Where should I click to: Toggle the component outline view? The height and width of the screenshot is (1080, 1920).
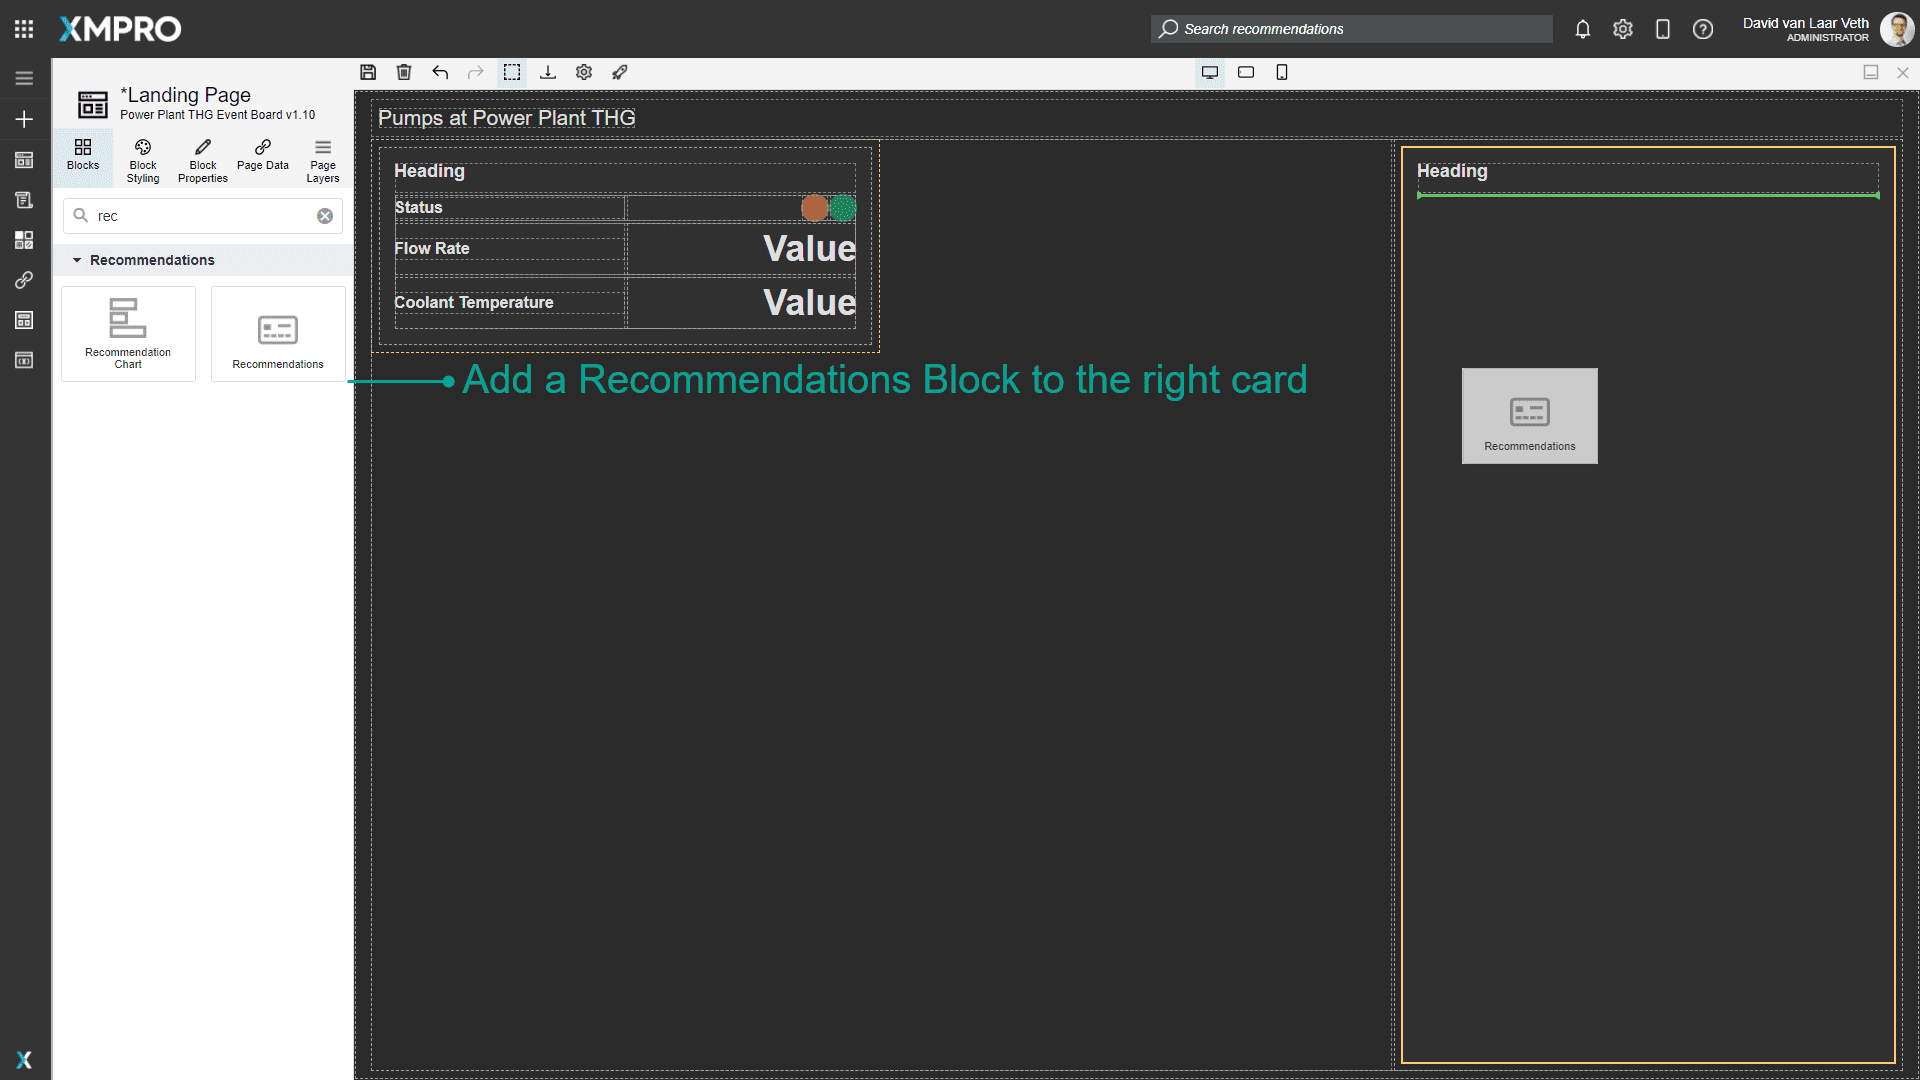point(512,72)
